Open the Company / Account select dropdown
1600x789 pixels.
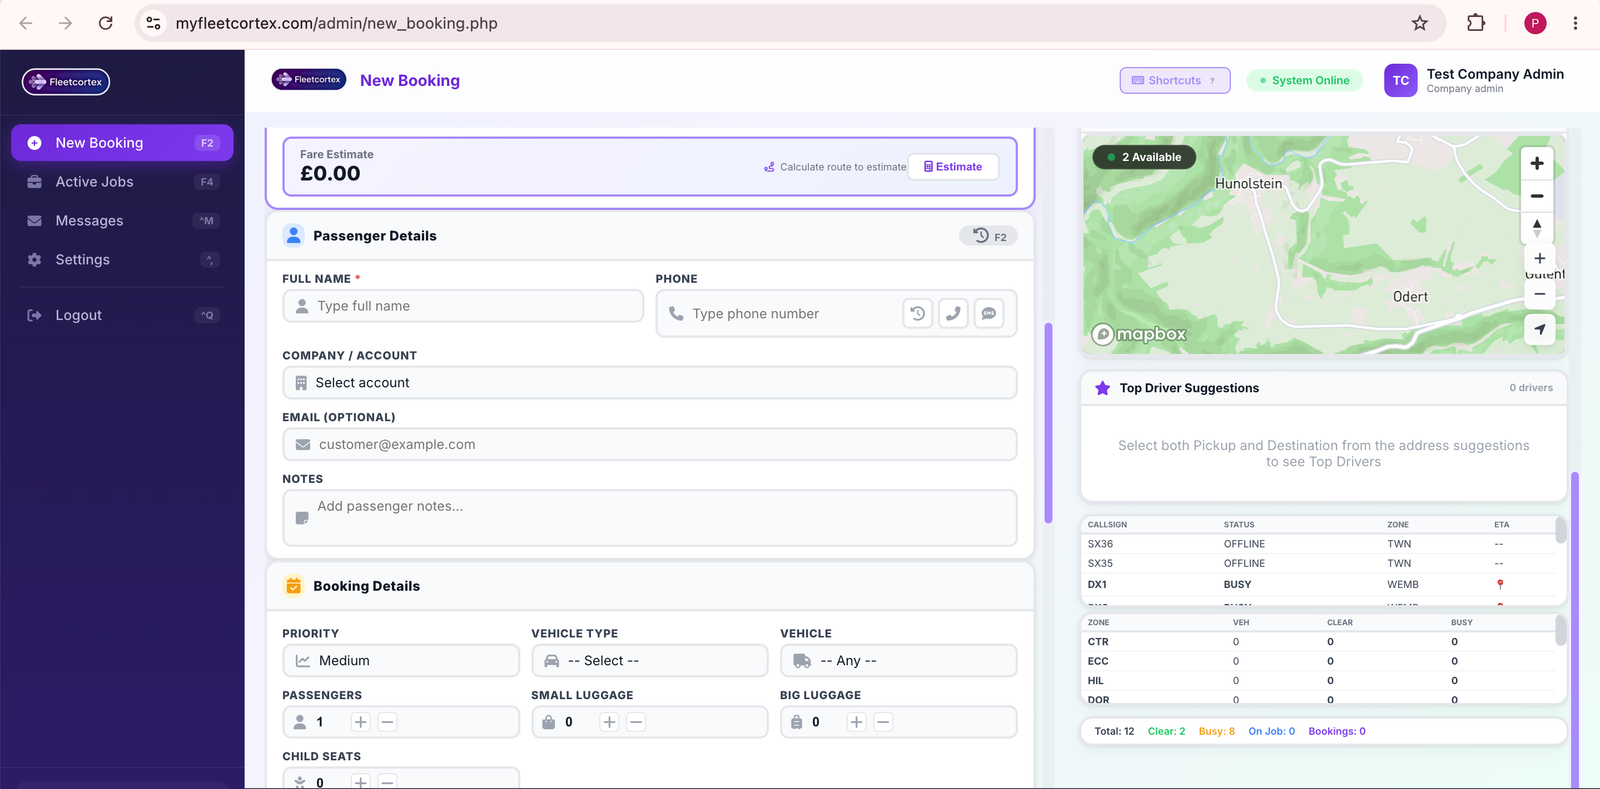click(650, 383)
